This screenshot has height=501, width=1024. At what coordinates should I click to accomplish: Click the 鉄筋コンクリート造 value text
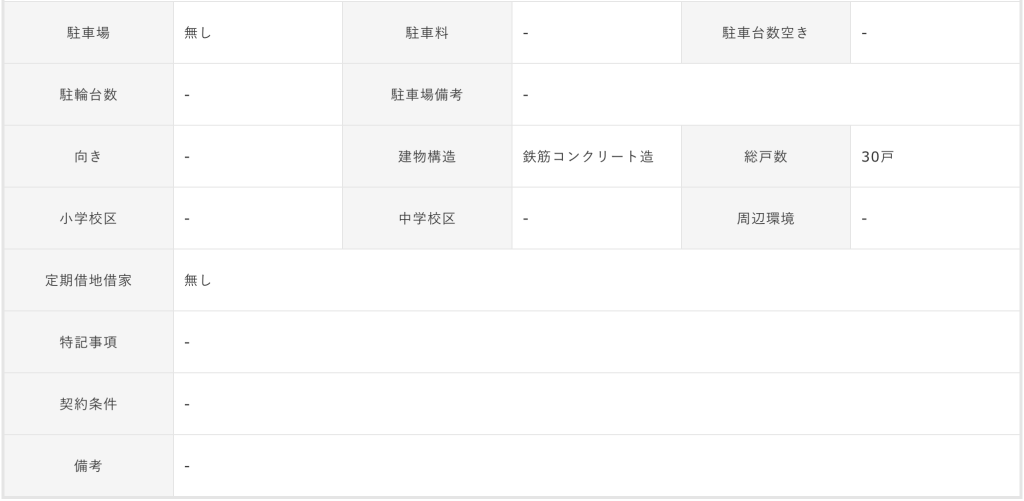pos(588,157)
